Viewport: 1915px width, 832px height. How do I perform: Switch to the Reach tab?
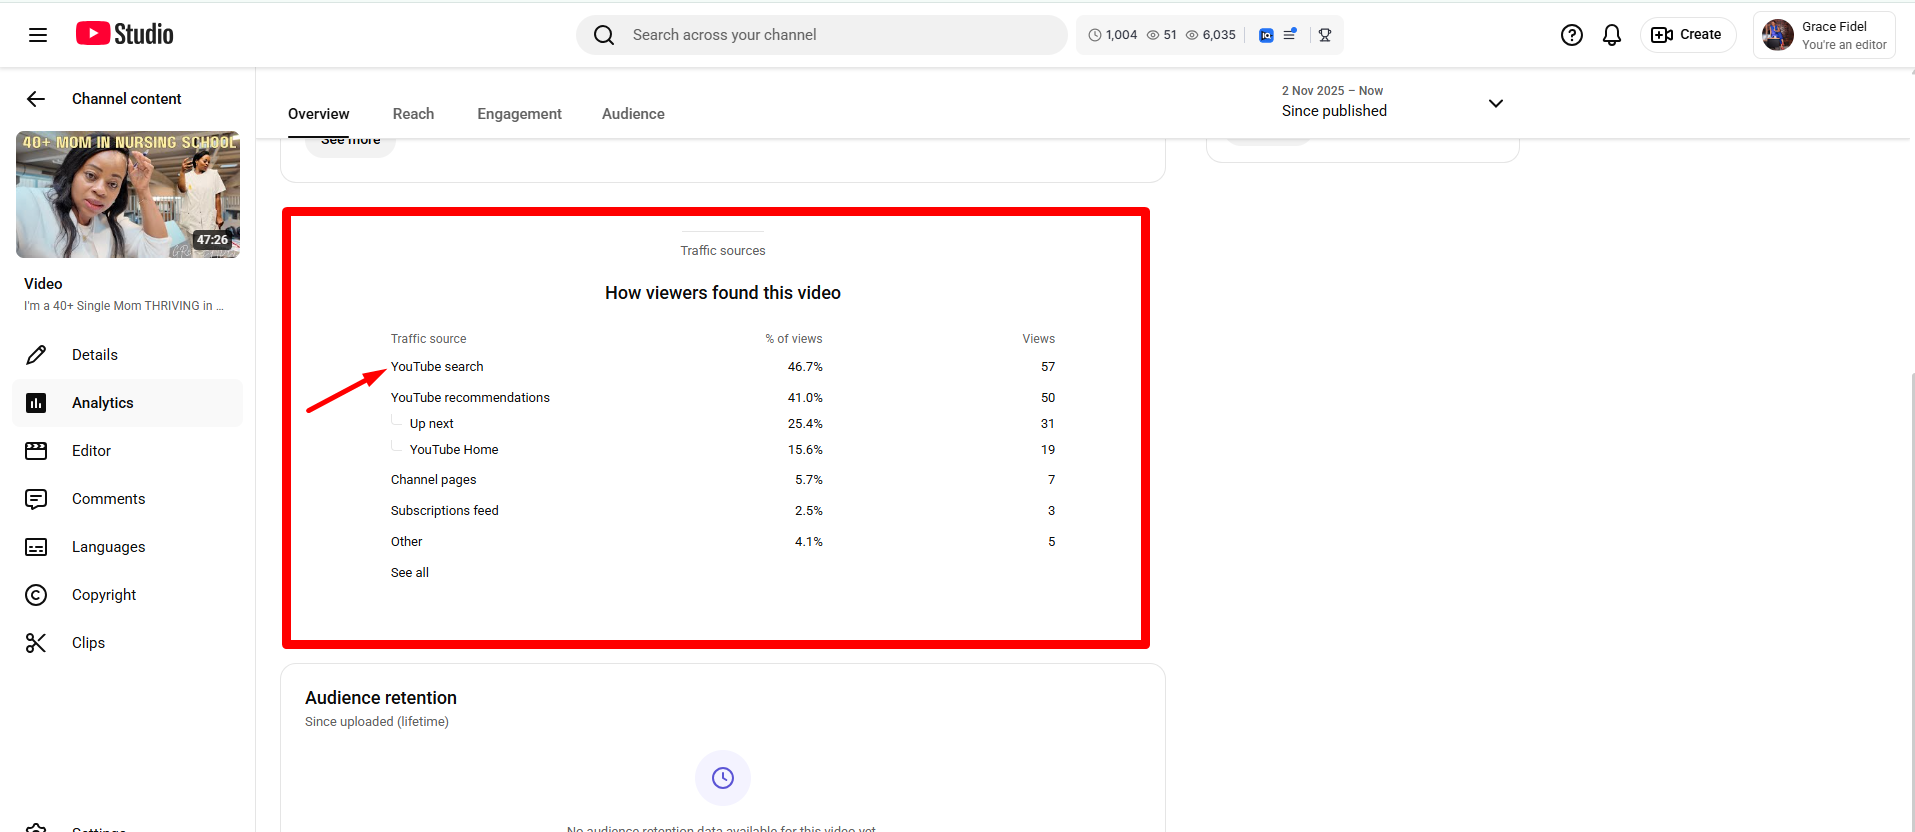pos(413,114)
